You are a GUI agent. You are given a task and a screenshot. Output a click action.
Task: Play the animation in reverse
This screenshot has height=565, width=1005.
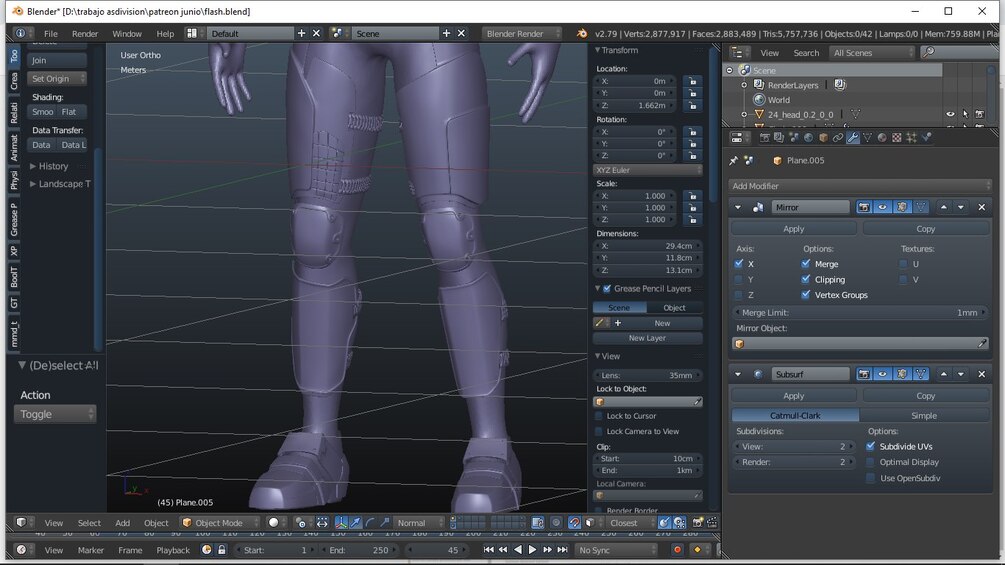tap(518, 550)
